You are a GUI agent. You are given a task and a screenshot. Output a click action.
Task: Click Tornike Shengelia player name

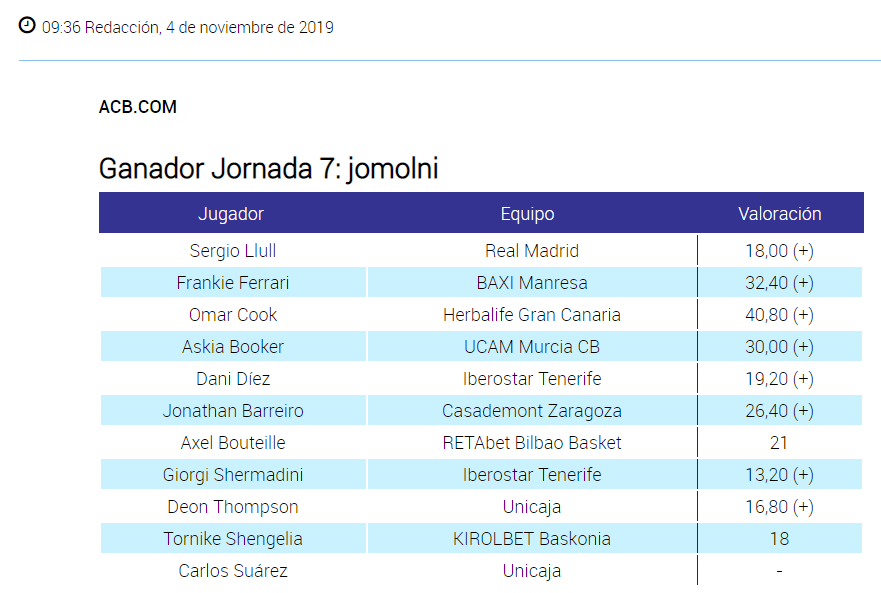232,539
